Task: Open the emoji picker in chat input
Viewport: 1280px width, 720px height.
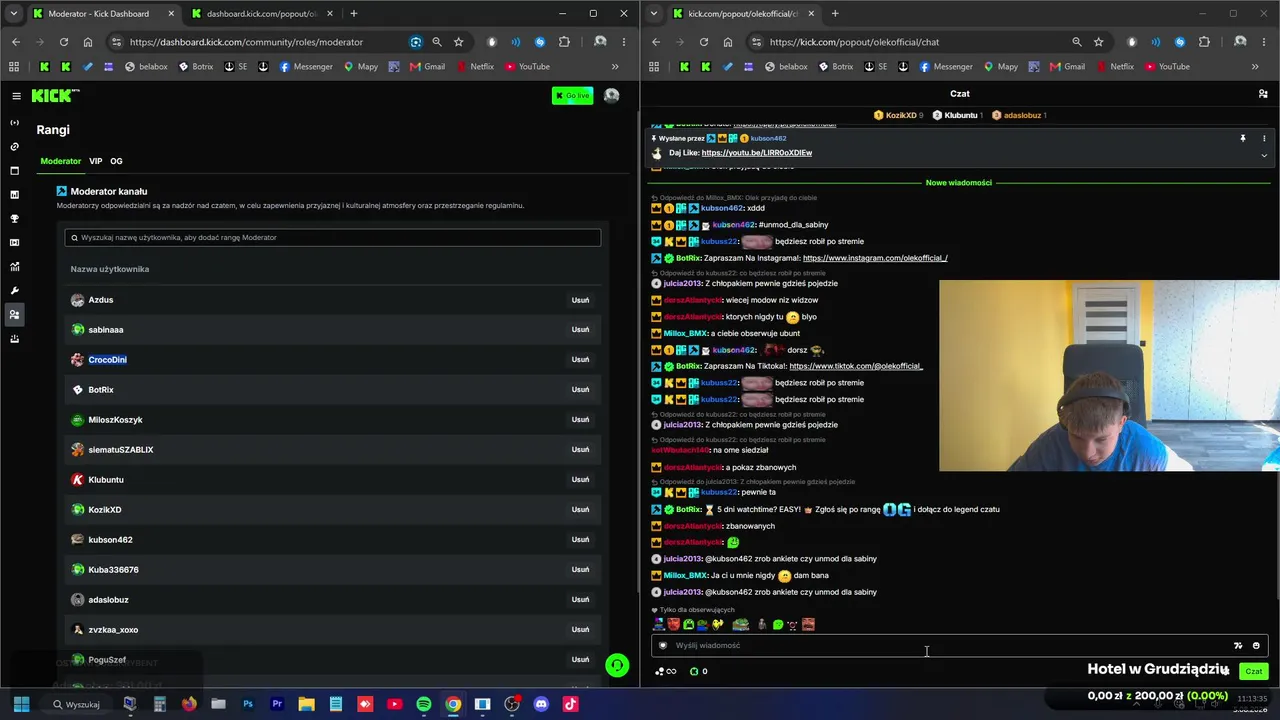Action: (1256, 646)
